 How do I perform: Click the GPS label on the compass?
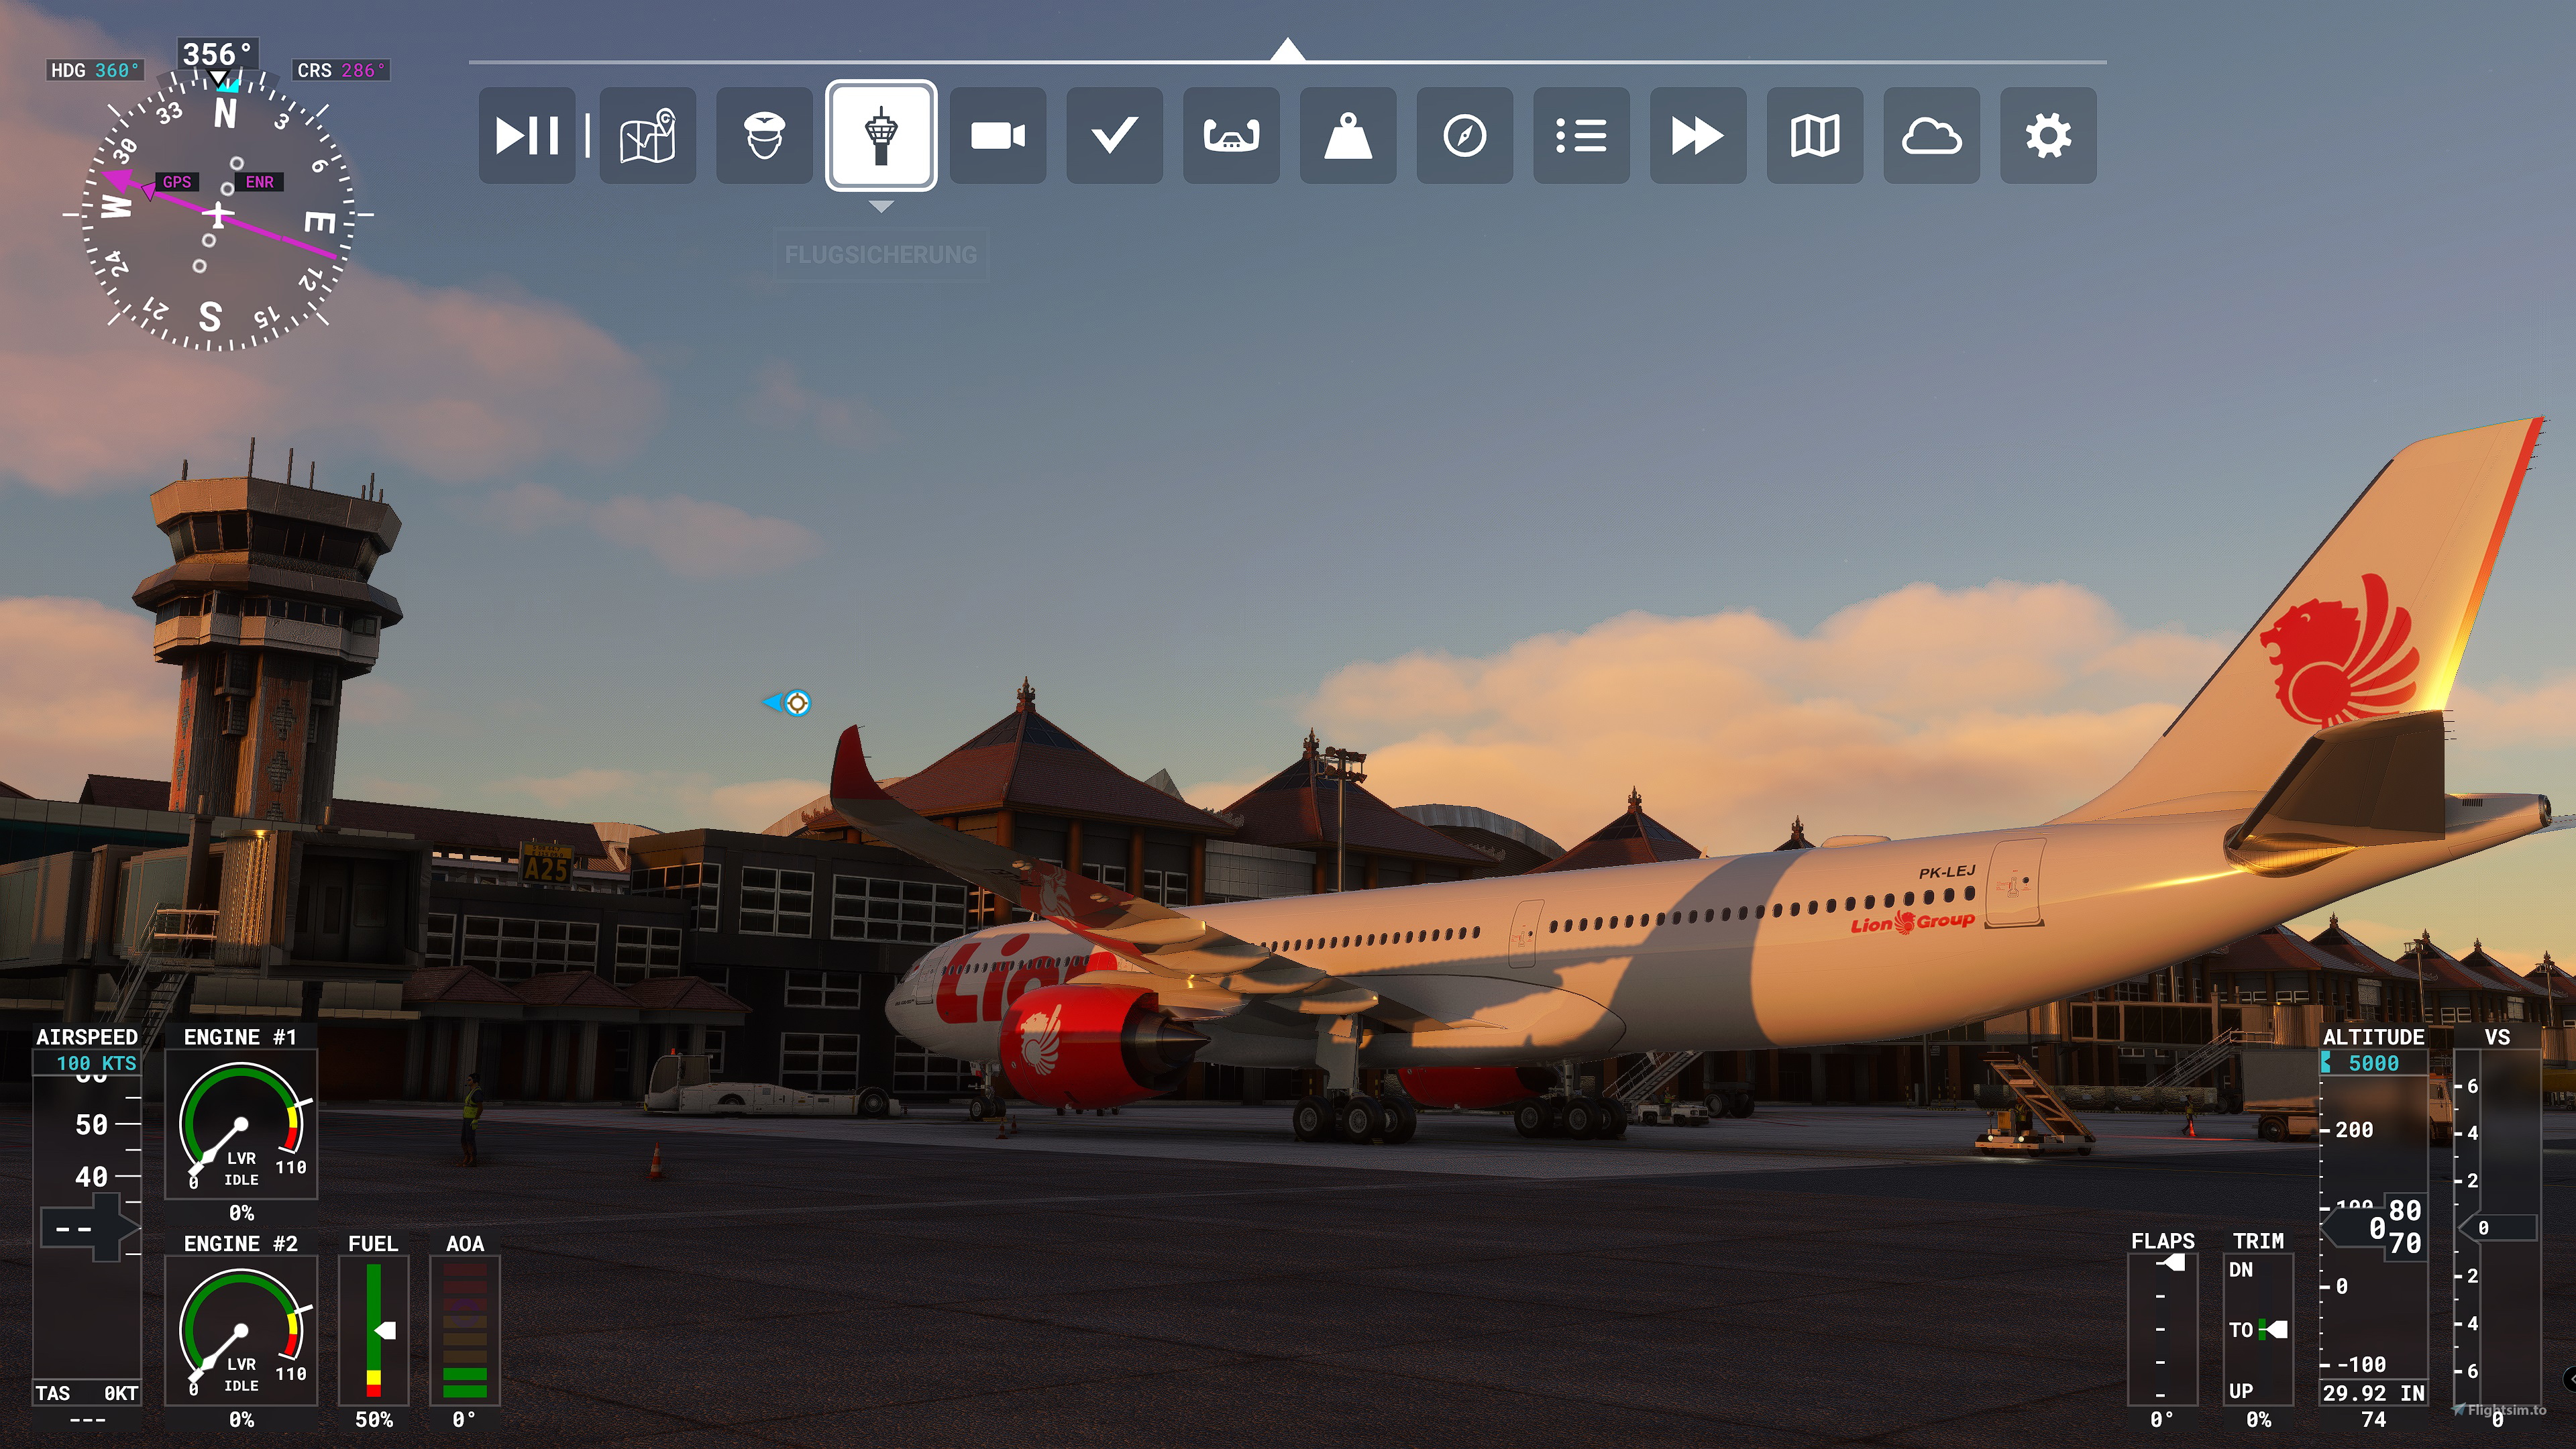coord(177,182)
